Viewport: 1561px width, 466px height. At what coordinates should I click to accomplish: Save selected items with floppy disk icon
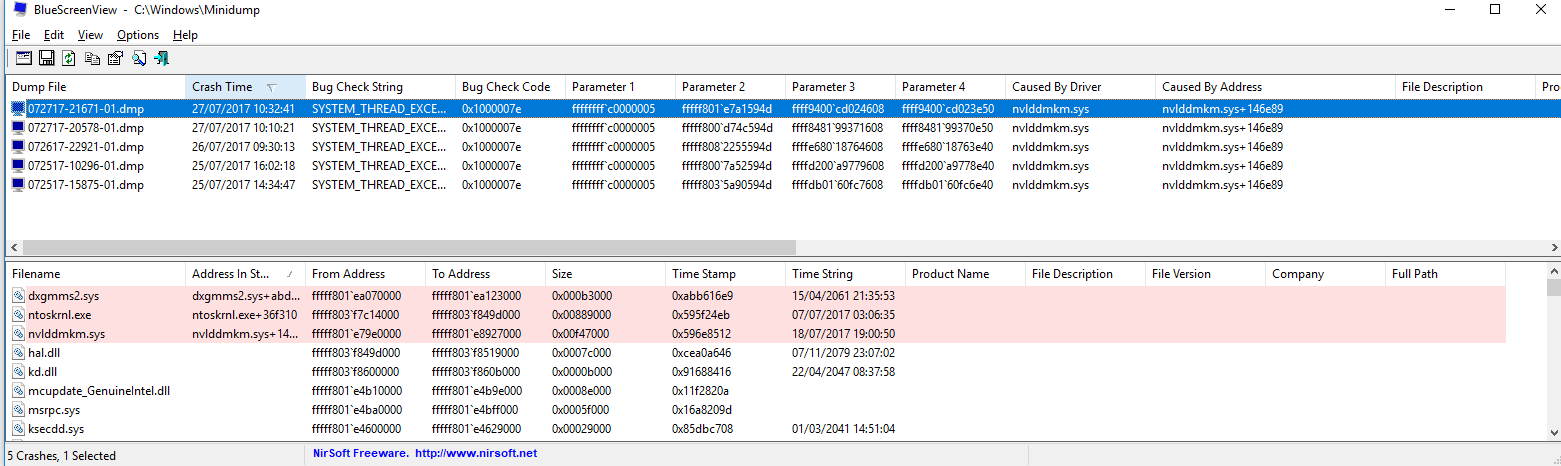tap(46, 59)
